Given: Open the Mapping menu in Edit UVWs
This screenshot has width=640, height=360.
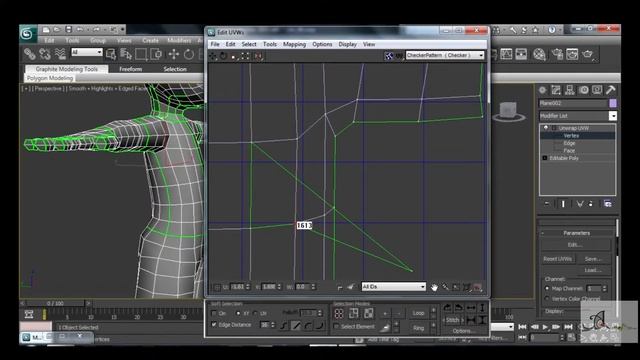Looking at the screenshot, I should pyautogui.click(x=294, y=44).
